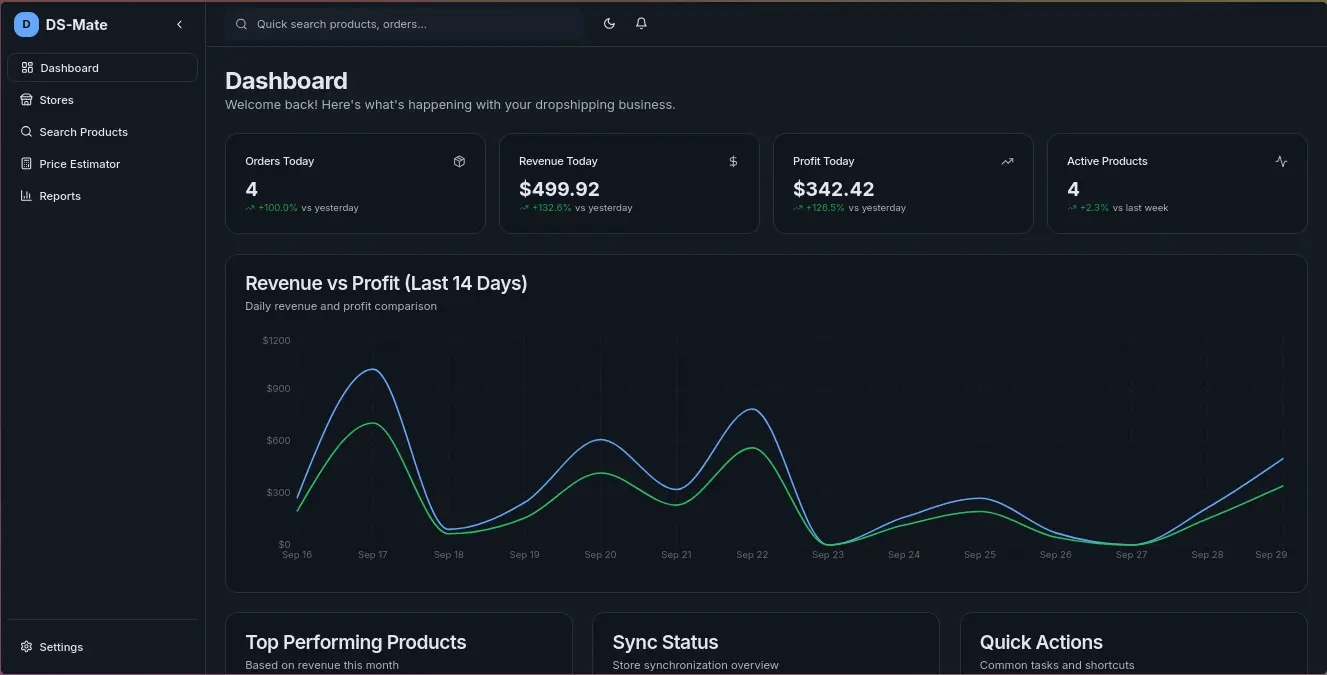This screenshot has width=1327, height=675.
Task: Click the dollar icon on Revenue Today card
Action: (x=733, y=161)
